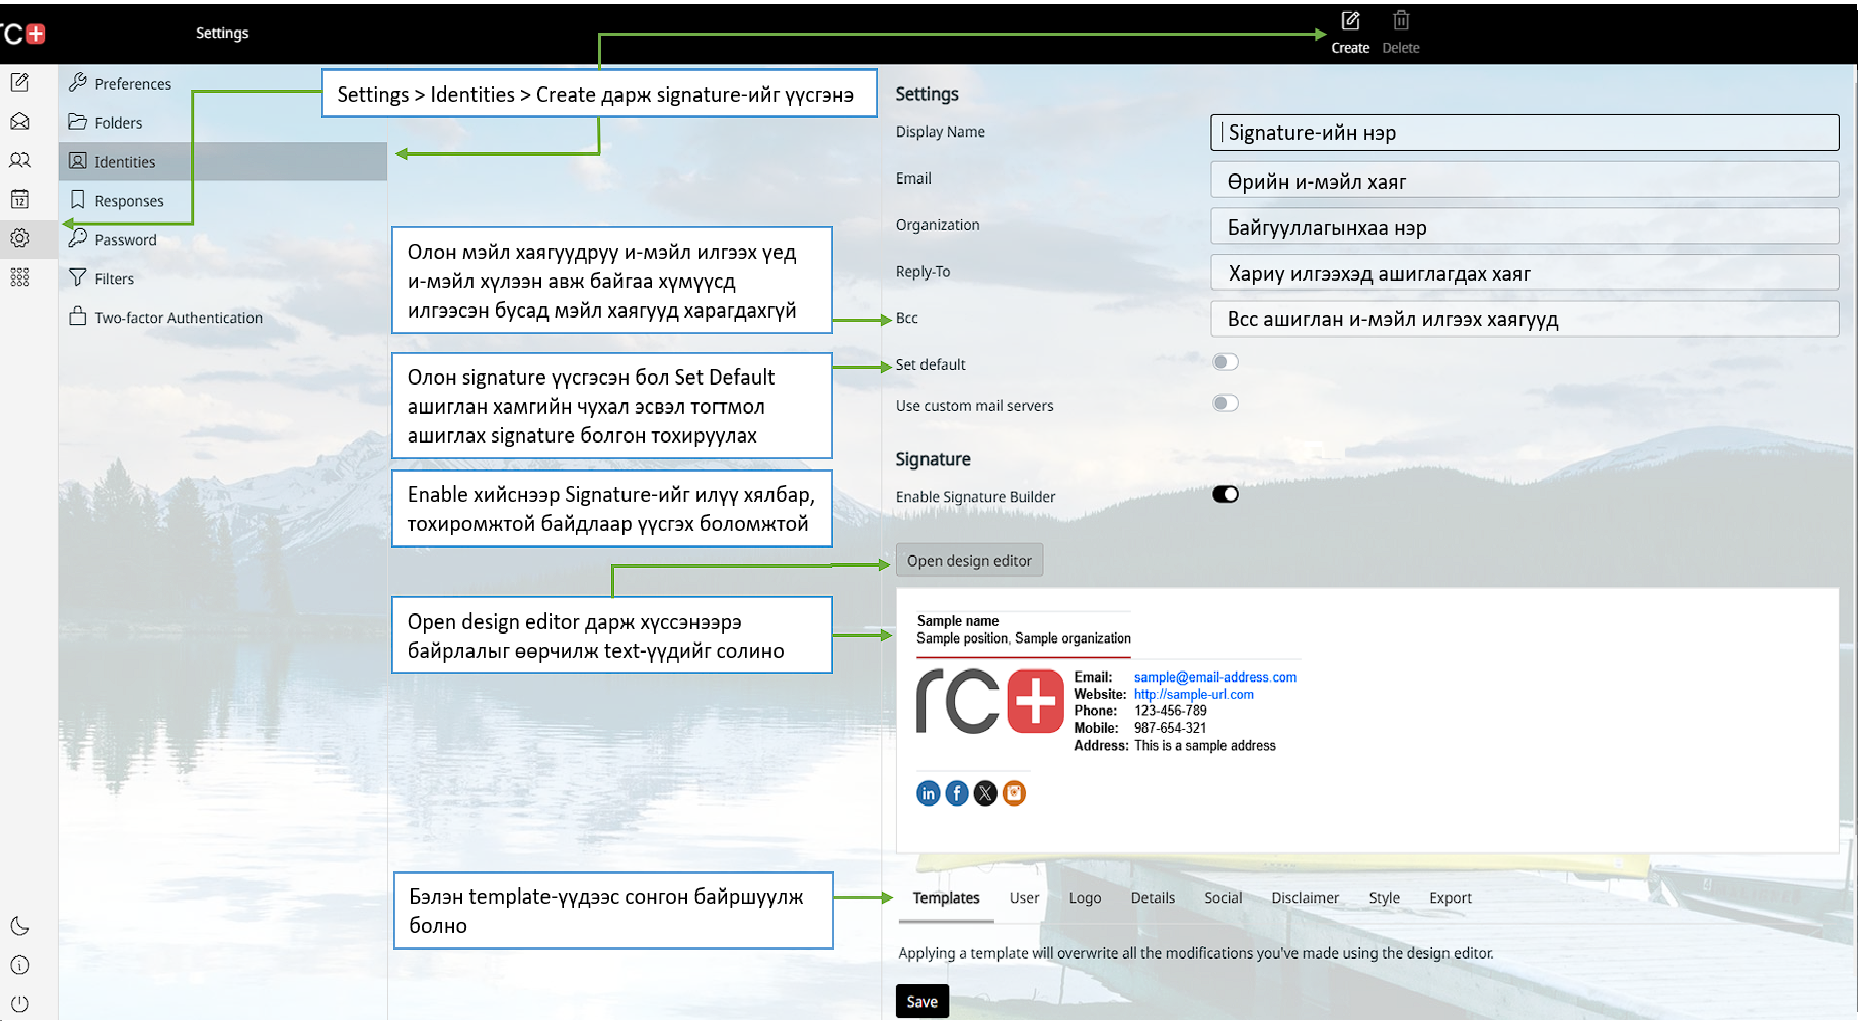
Task: Click the X icon in signature preview
Action: pyautogui.click(x=985, y=793)
